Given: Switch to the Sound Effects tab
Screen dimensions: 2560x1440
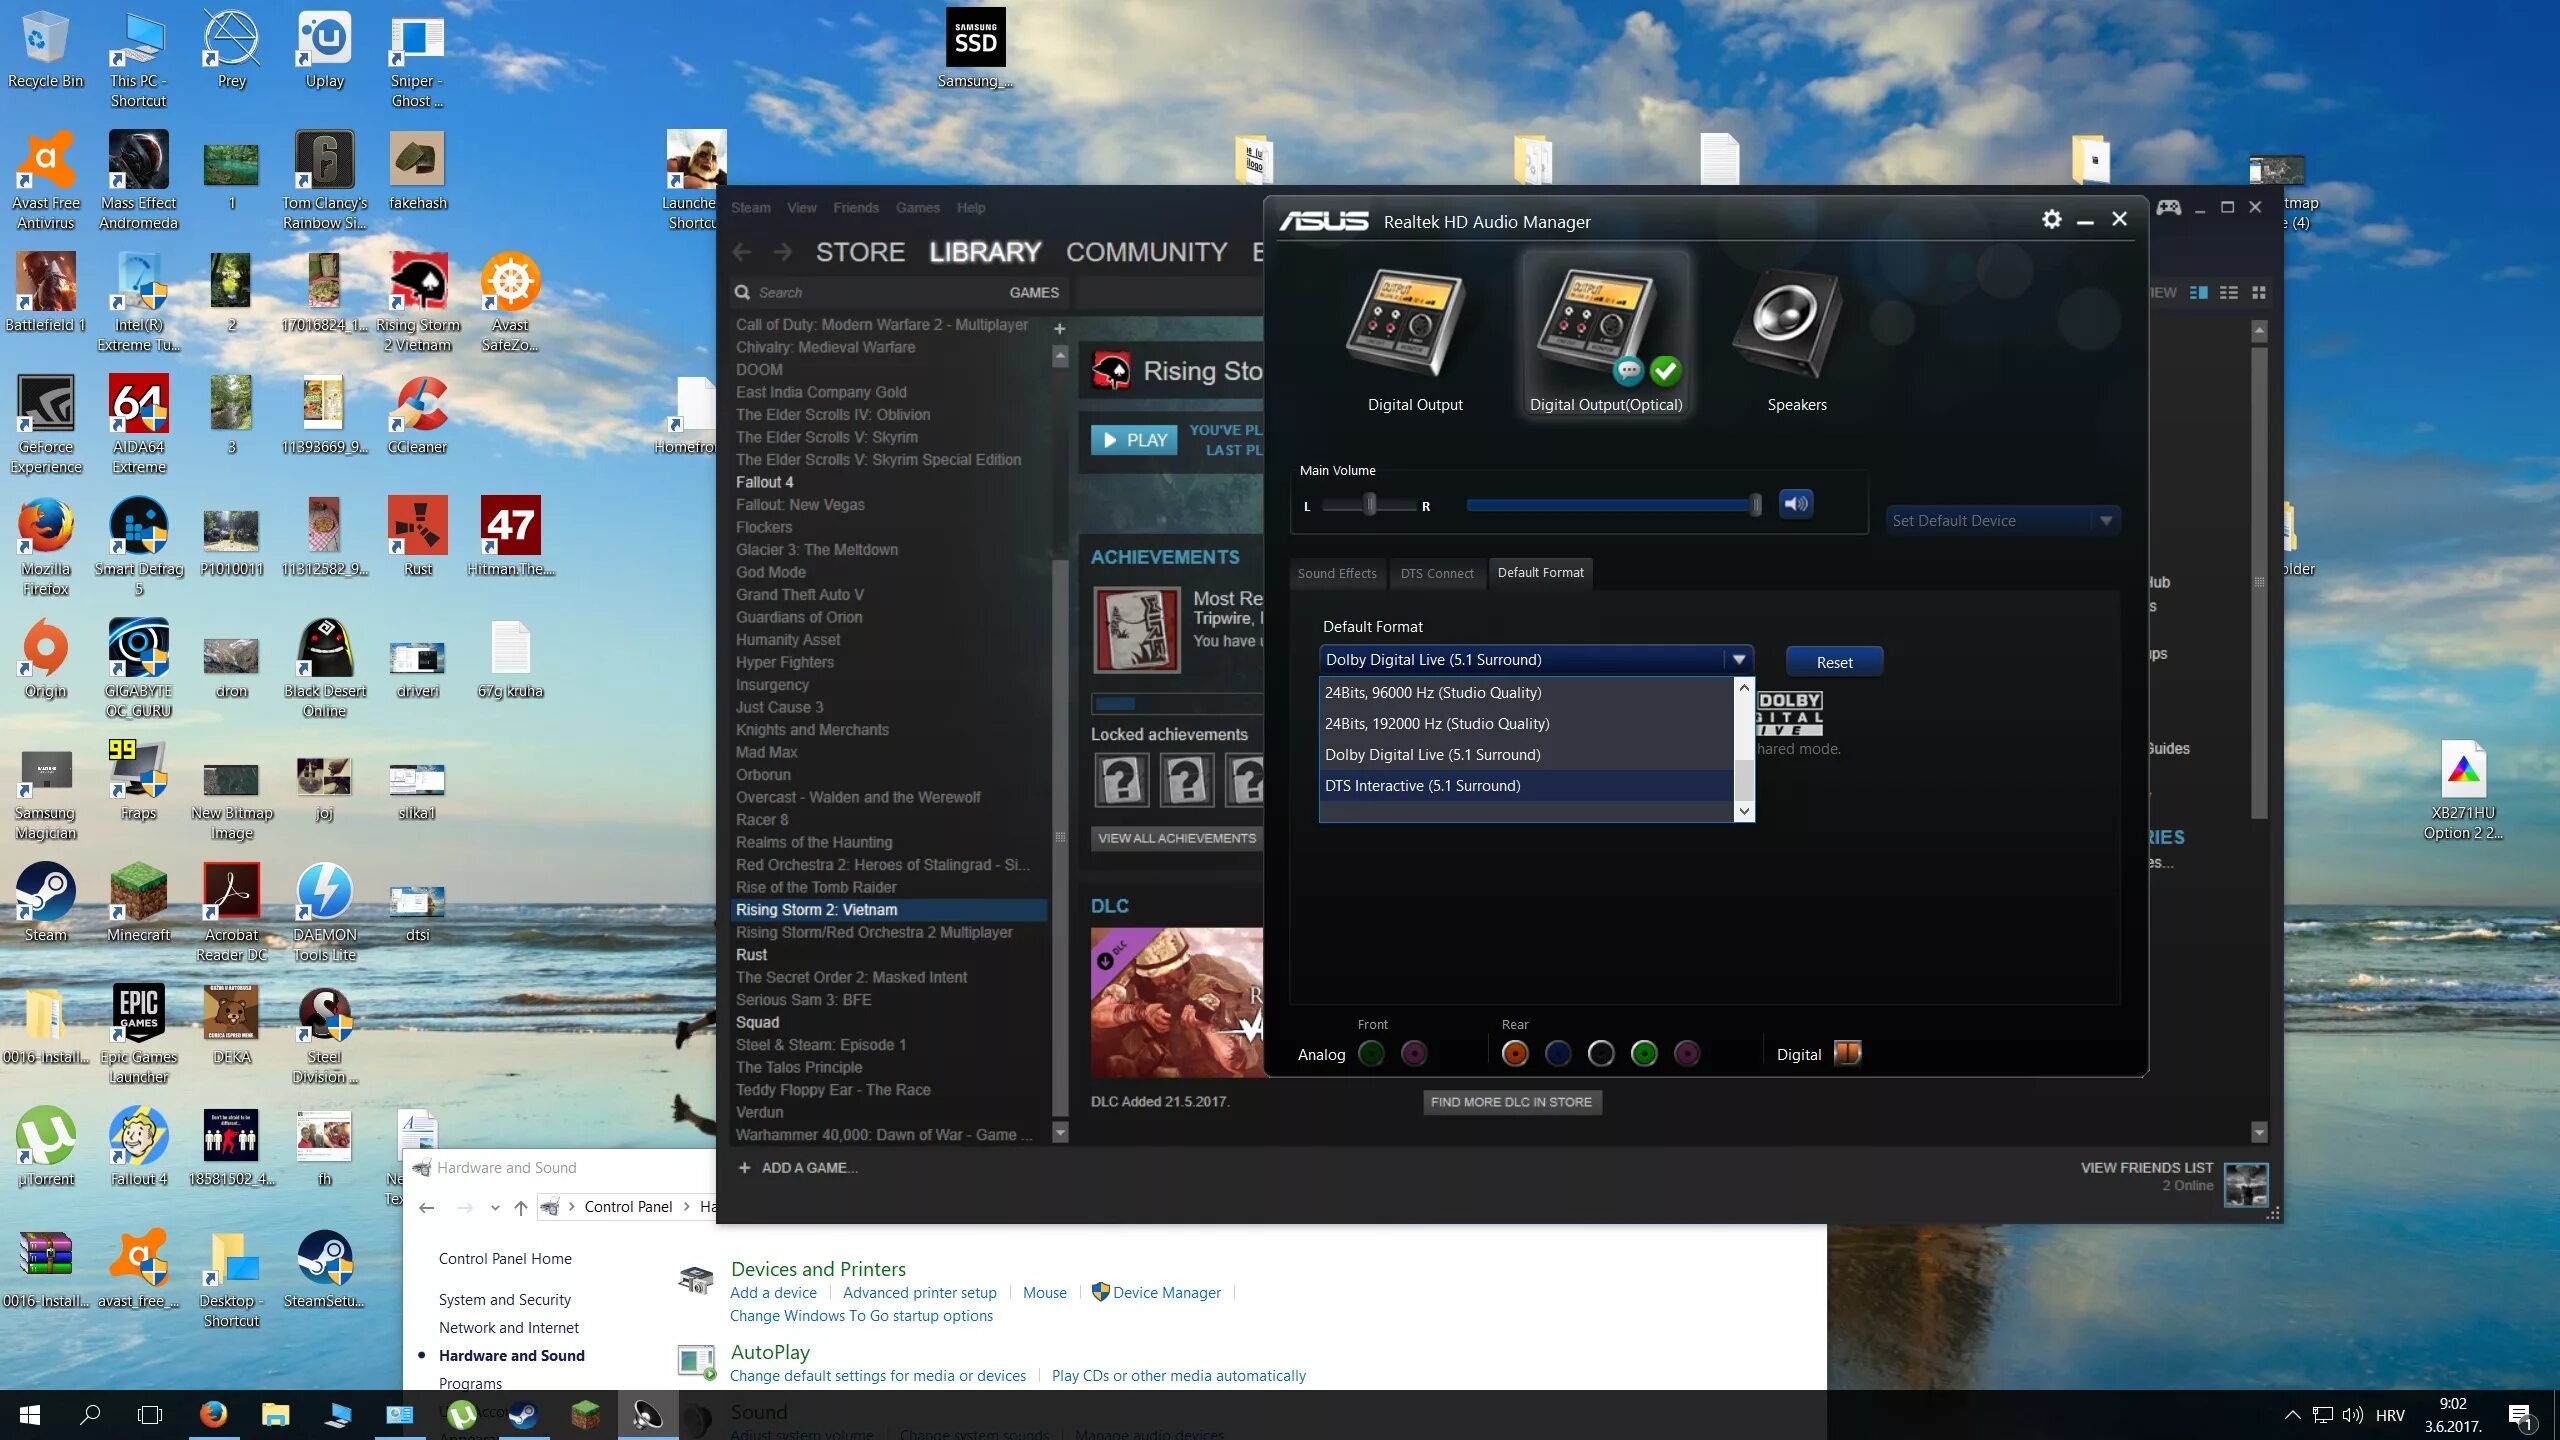Looking at the screenshot, I should 1337,573.
